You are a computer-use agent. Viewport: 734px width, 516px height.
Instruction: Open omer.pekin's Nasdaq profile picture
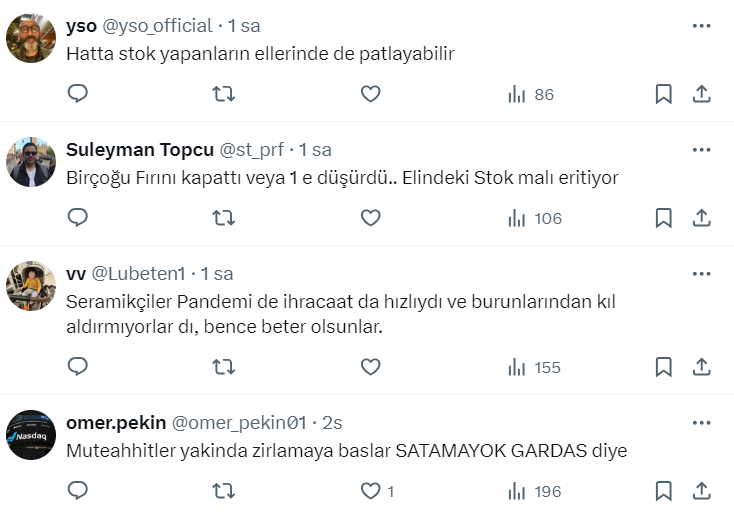tap(31, 435)
